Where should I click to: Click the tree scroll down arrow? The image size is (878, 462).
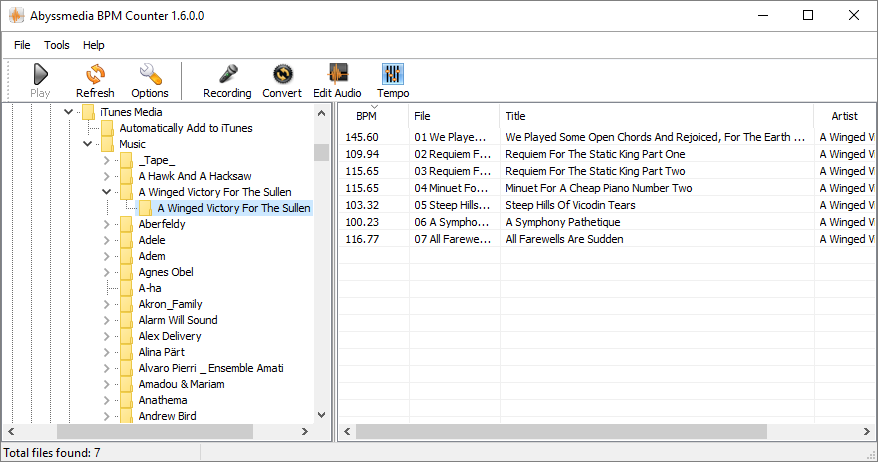[x=321, y=415]
